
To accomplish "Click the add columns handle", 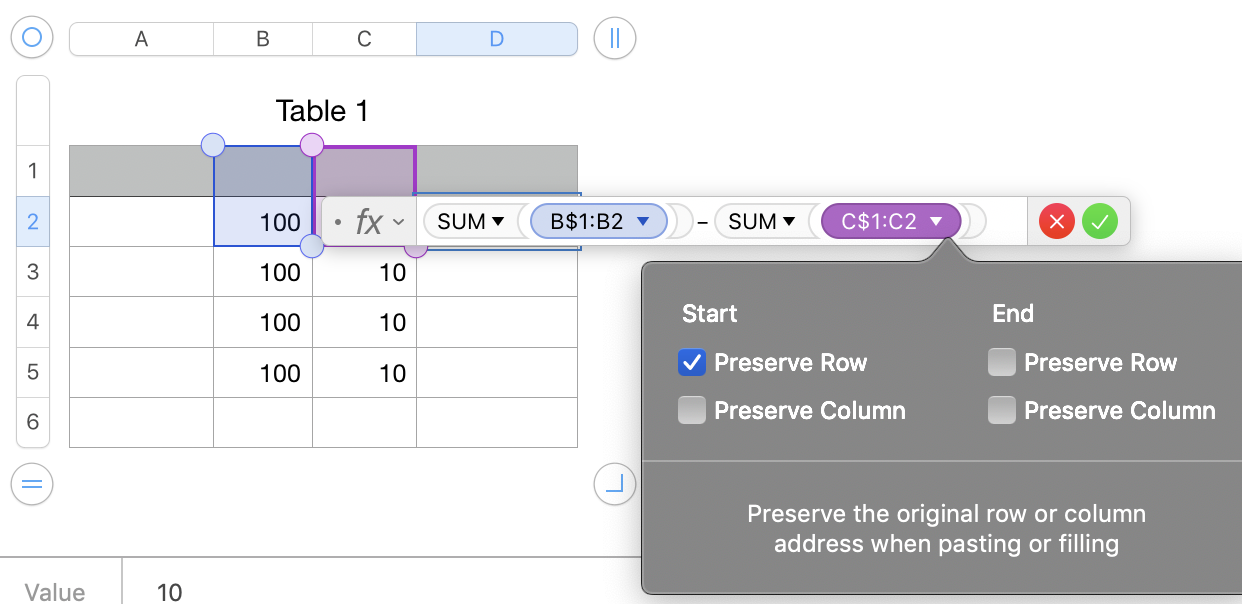I will click(x=614, y=39).
